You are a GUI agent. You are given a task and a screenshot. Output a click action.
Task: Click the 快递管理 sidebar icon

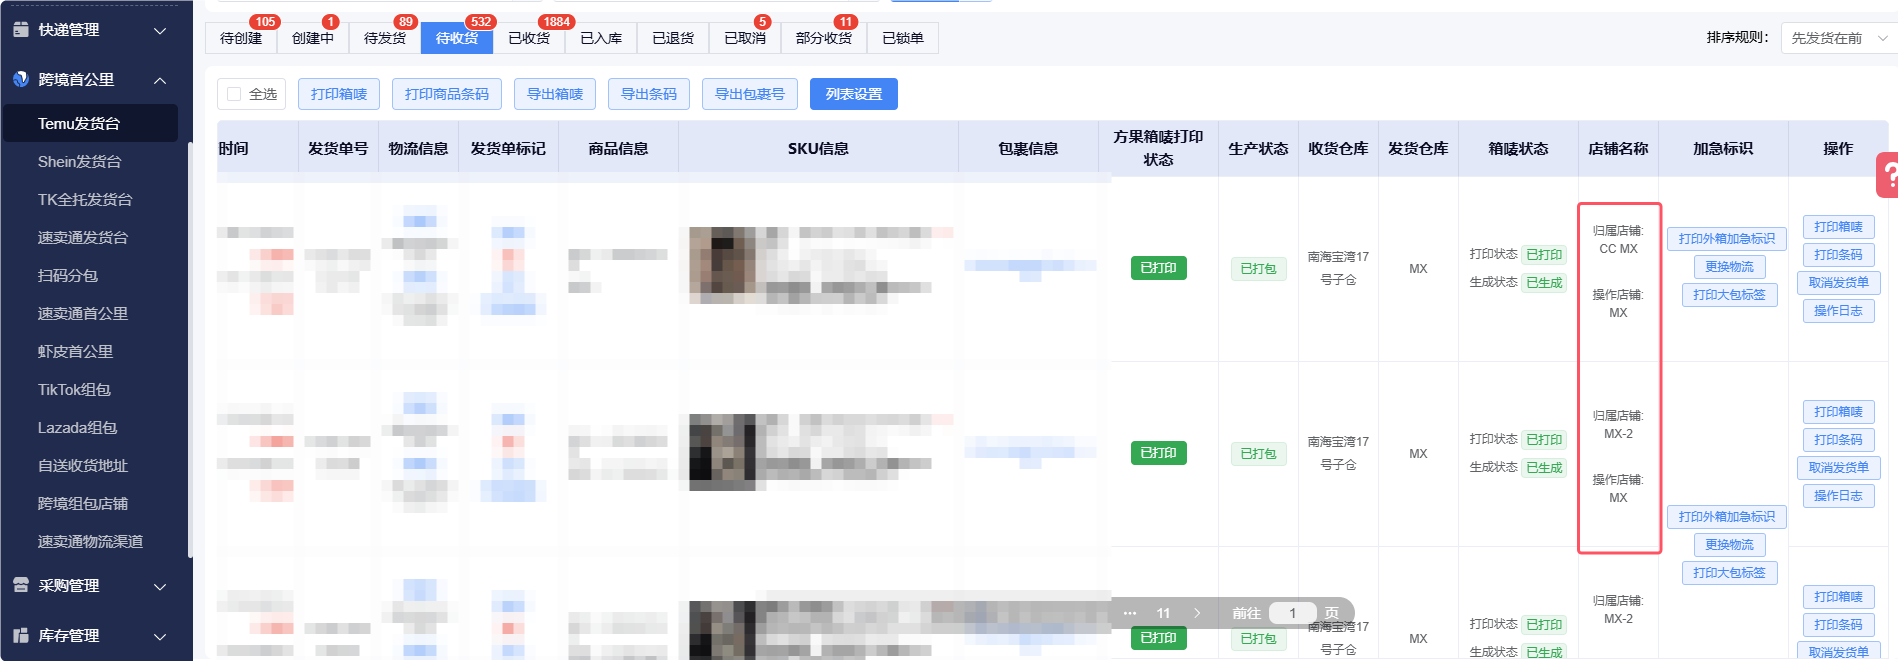click(21, 30)
